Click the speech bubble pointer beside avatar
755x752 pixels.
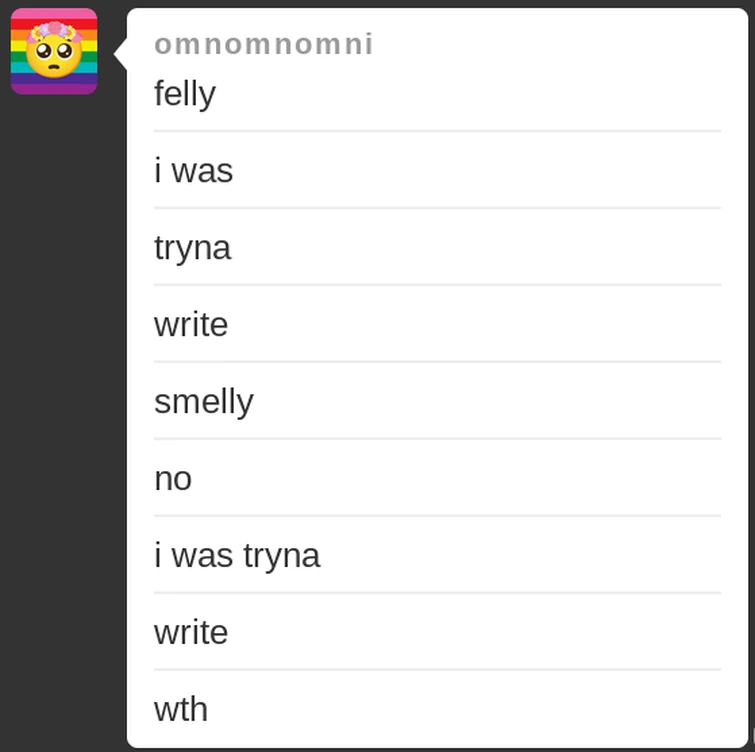coord(121,53)
